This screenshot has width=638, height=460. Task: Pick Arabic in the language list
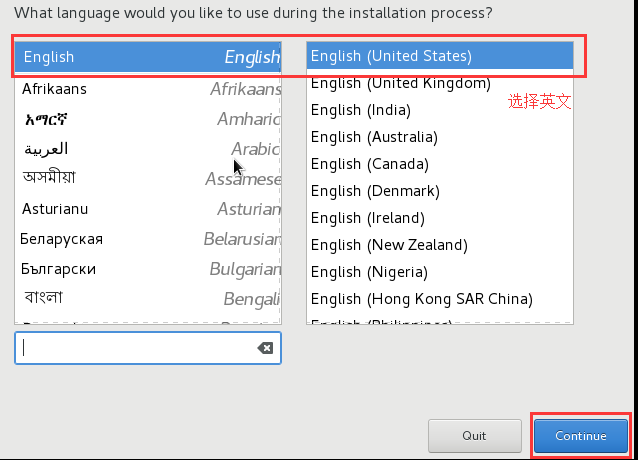148,149
